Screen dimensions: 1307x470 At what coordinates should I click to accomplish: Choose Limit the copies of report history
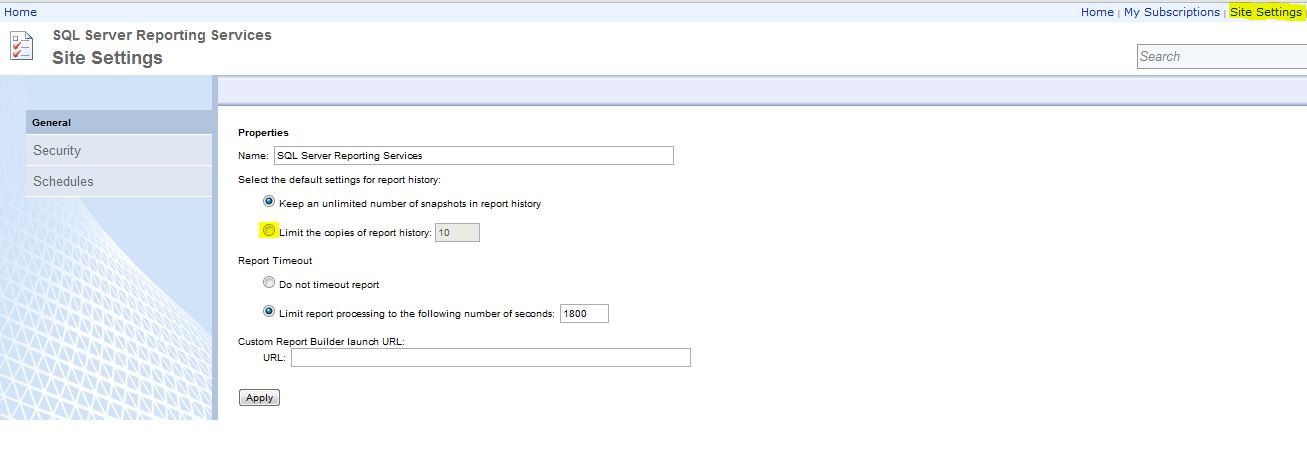pyautogui.click(x=269, y=231)
